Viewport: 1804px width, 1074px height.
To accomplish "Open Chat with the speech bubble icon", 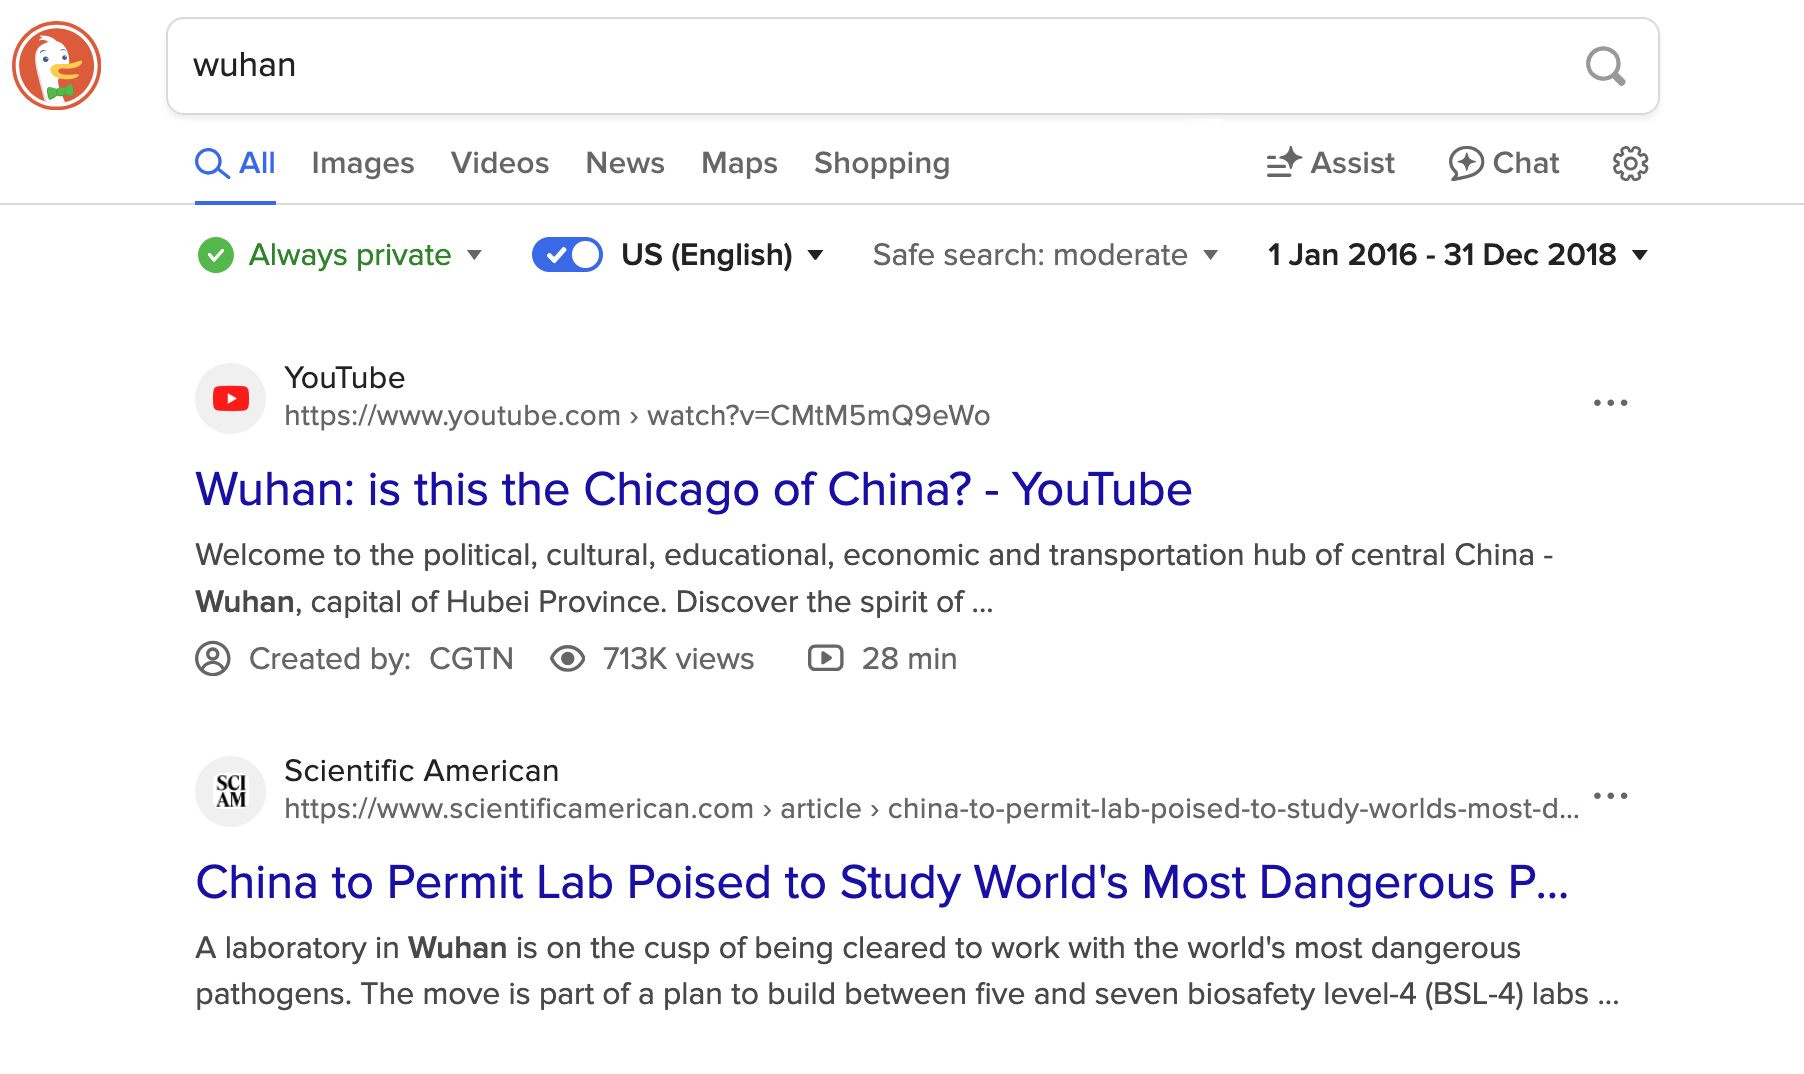I will [1466, 163].
